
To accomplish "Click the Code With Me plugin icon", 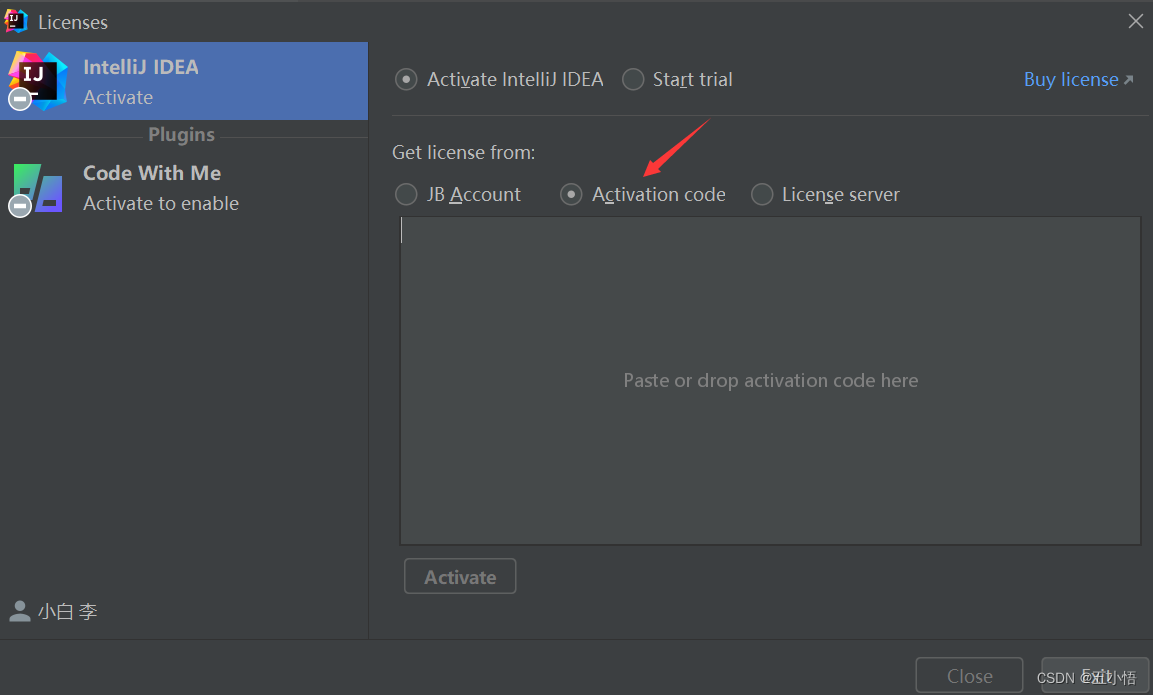I will (x=37, y=188).
